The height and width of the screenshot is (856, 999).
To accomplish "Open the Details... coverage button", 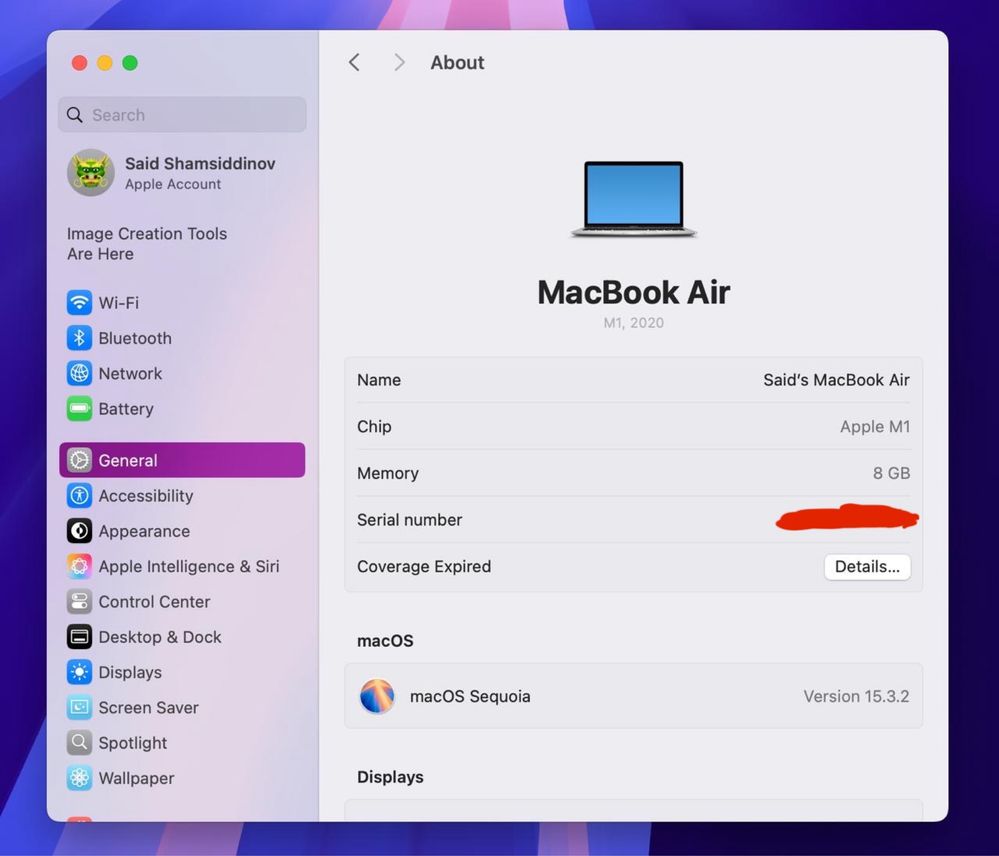I will click(x=867, y=567).
